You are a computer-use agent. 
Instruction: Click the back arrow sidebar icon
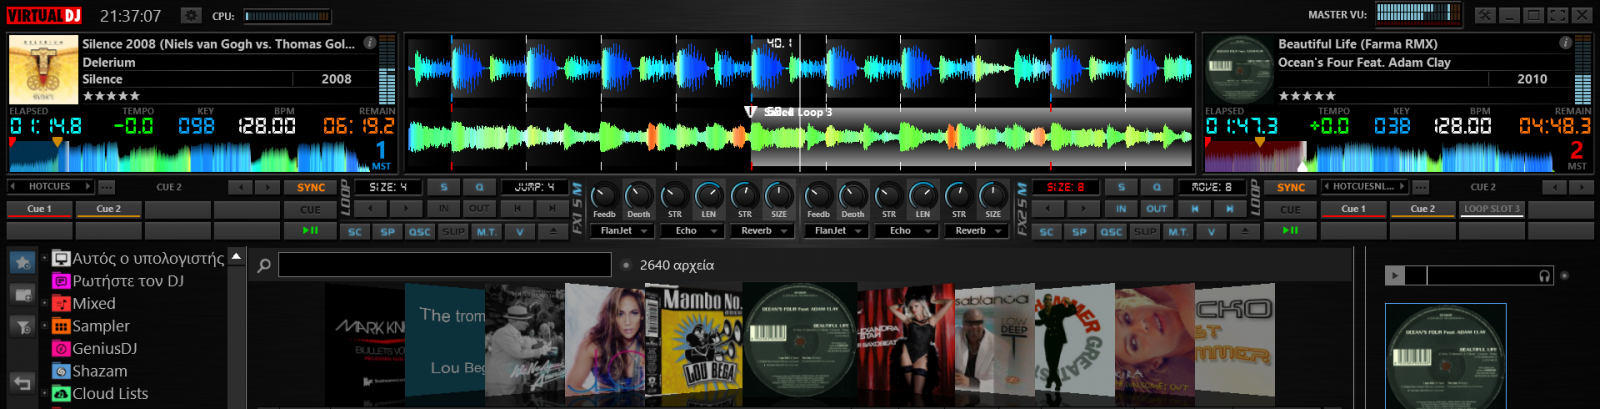tap(22, 383)
